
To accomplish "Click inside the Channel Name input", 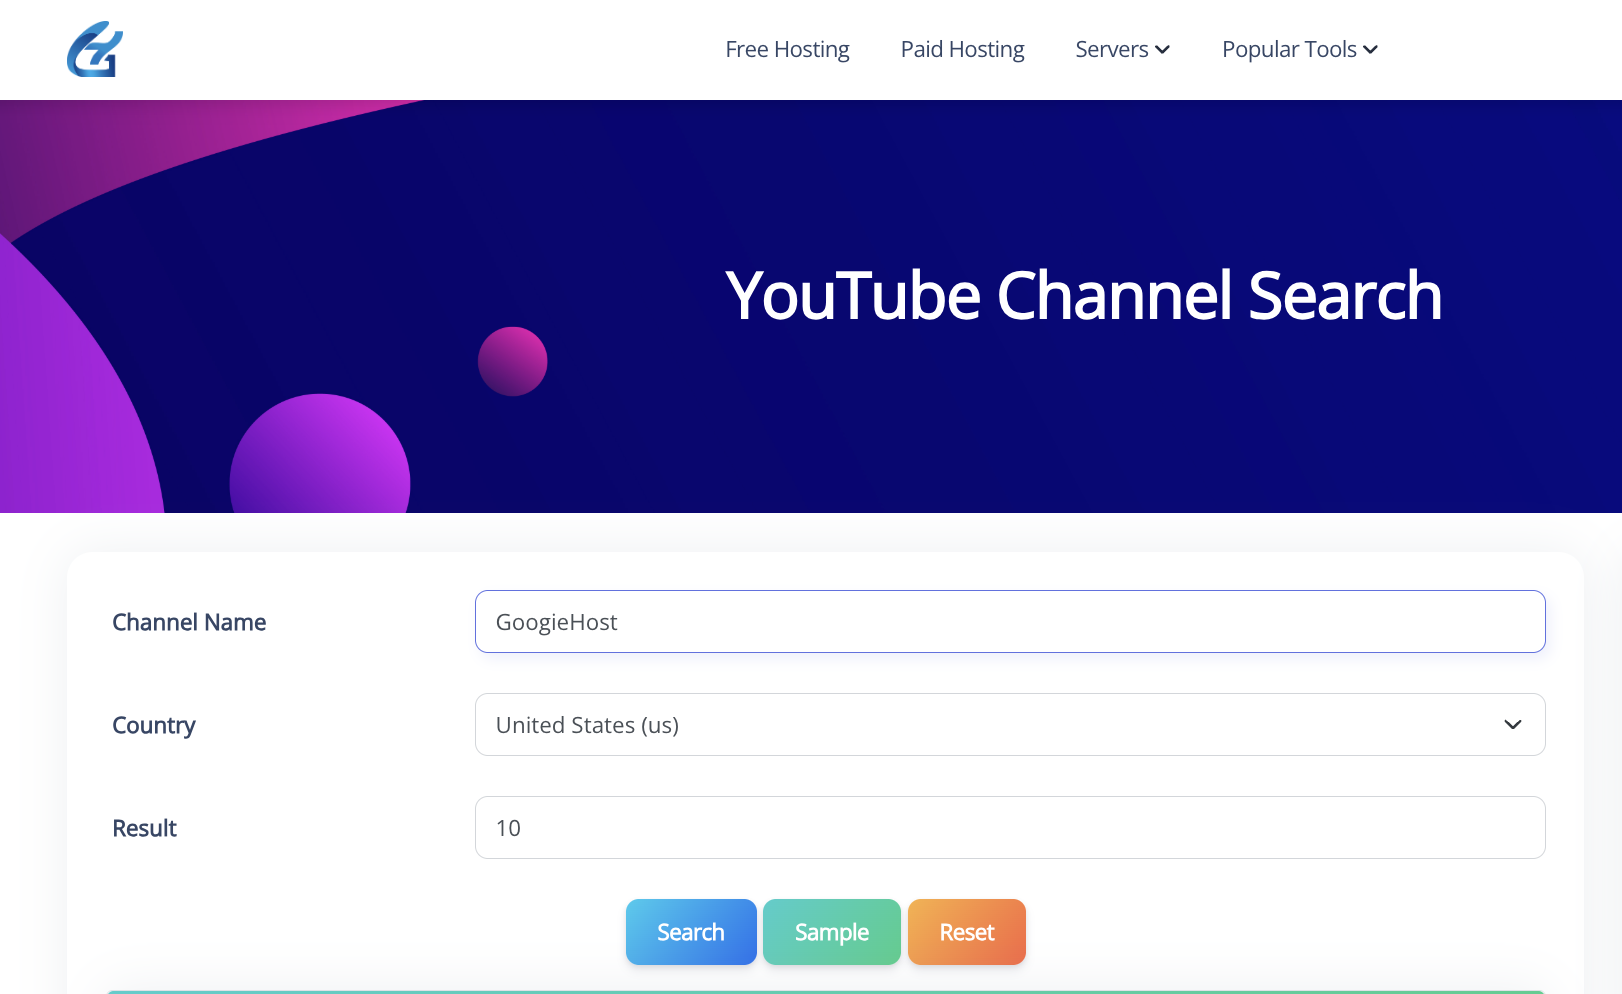I will click(x=1009, y=621).
